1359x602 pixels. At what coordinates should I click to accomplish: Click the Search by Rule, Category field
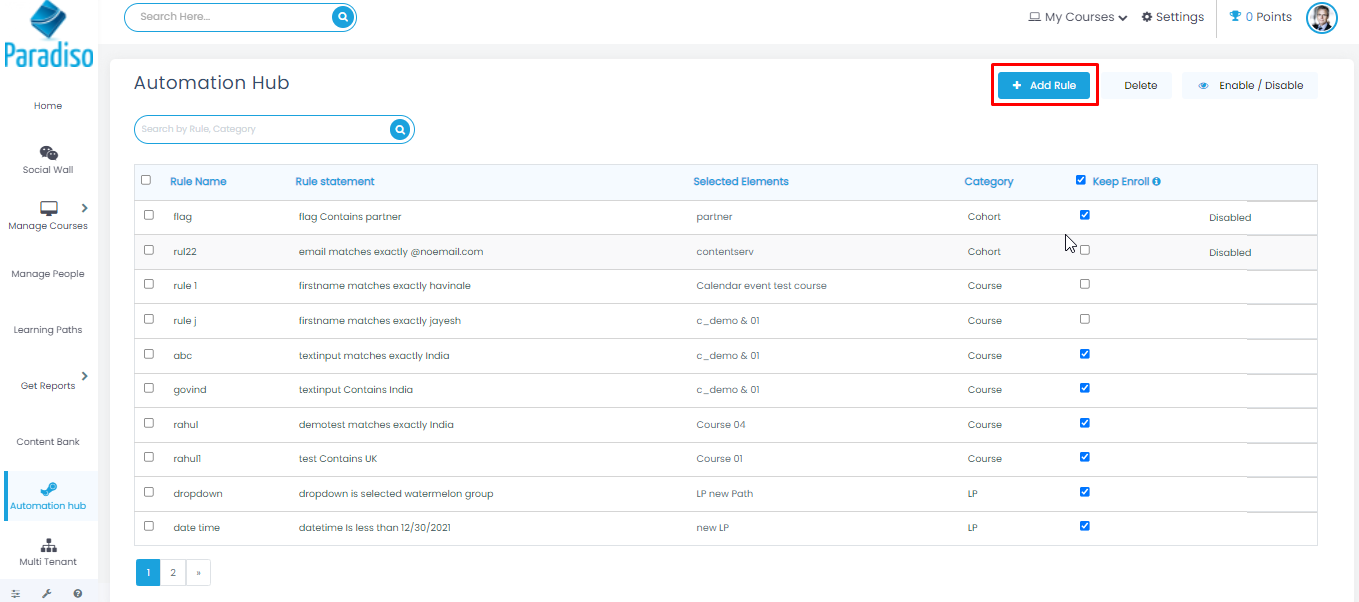pyautogui.click(x=260, y=129)
